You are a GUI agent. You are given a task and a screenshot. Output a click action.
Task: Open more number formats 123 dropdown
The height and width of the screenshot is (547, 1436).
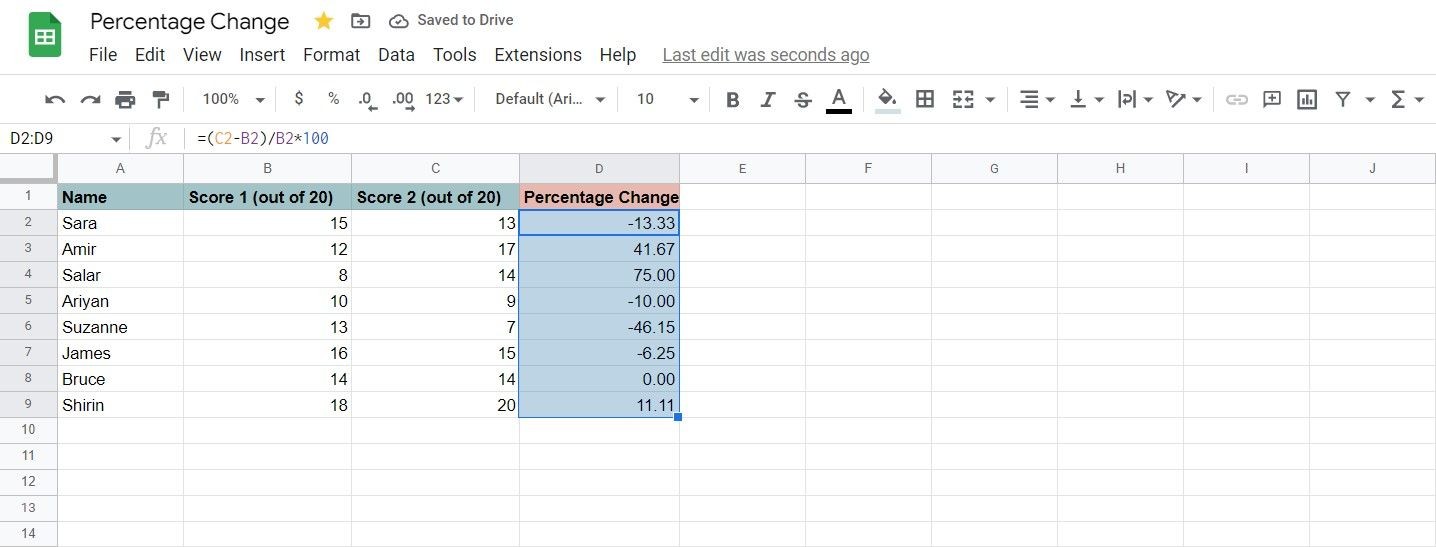pyautogui.click(x=444, y=99)
